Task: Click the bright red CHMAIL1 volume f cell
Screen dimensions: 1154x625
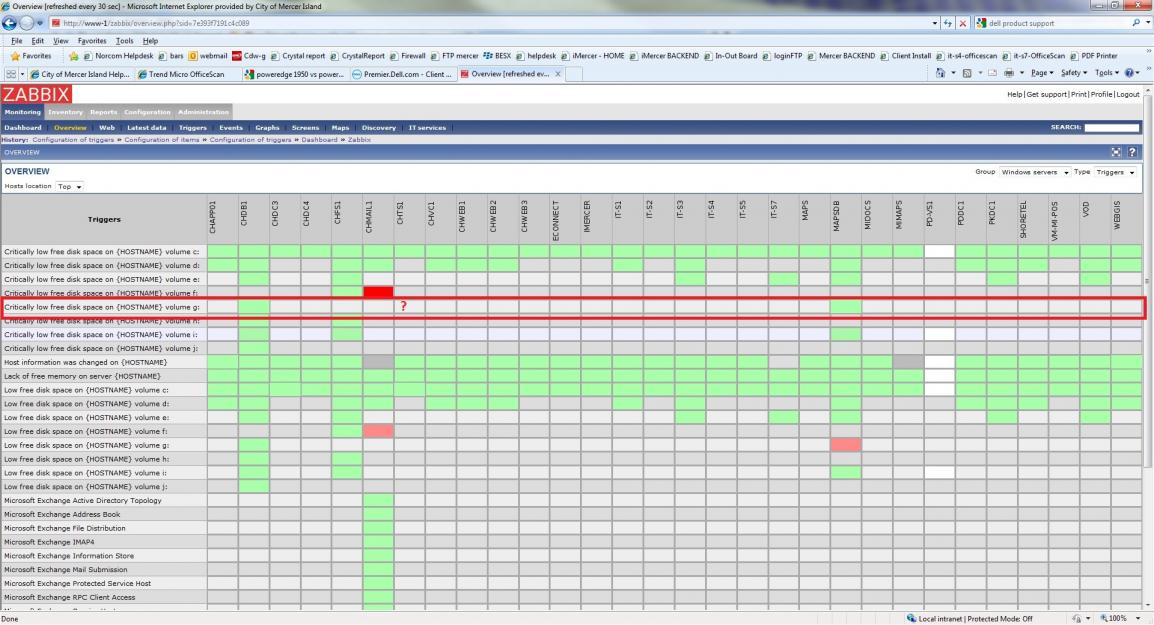Action: click(378, 293)
